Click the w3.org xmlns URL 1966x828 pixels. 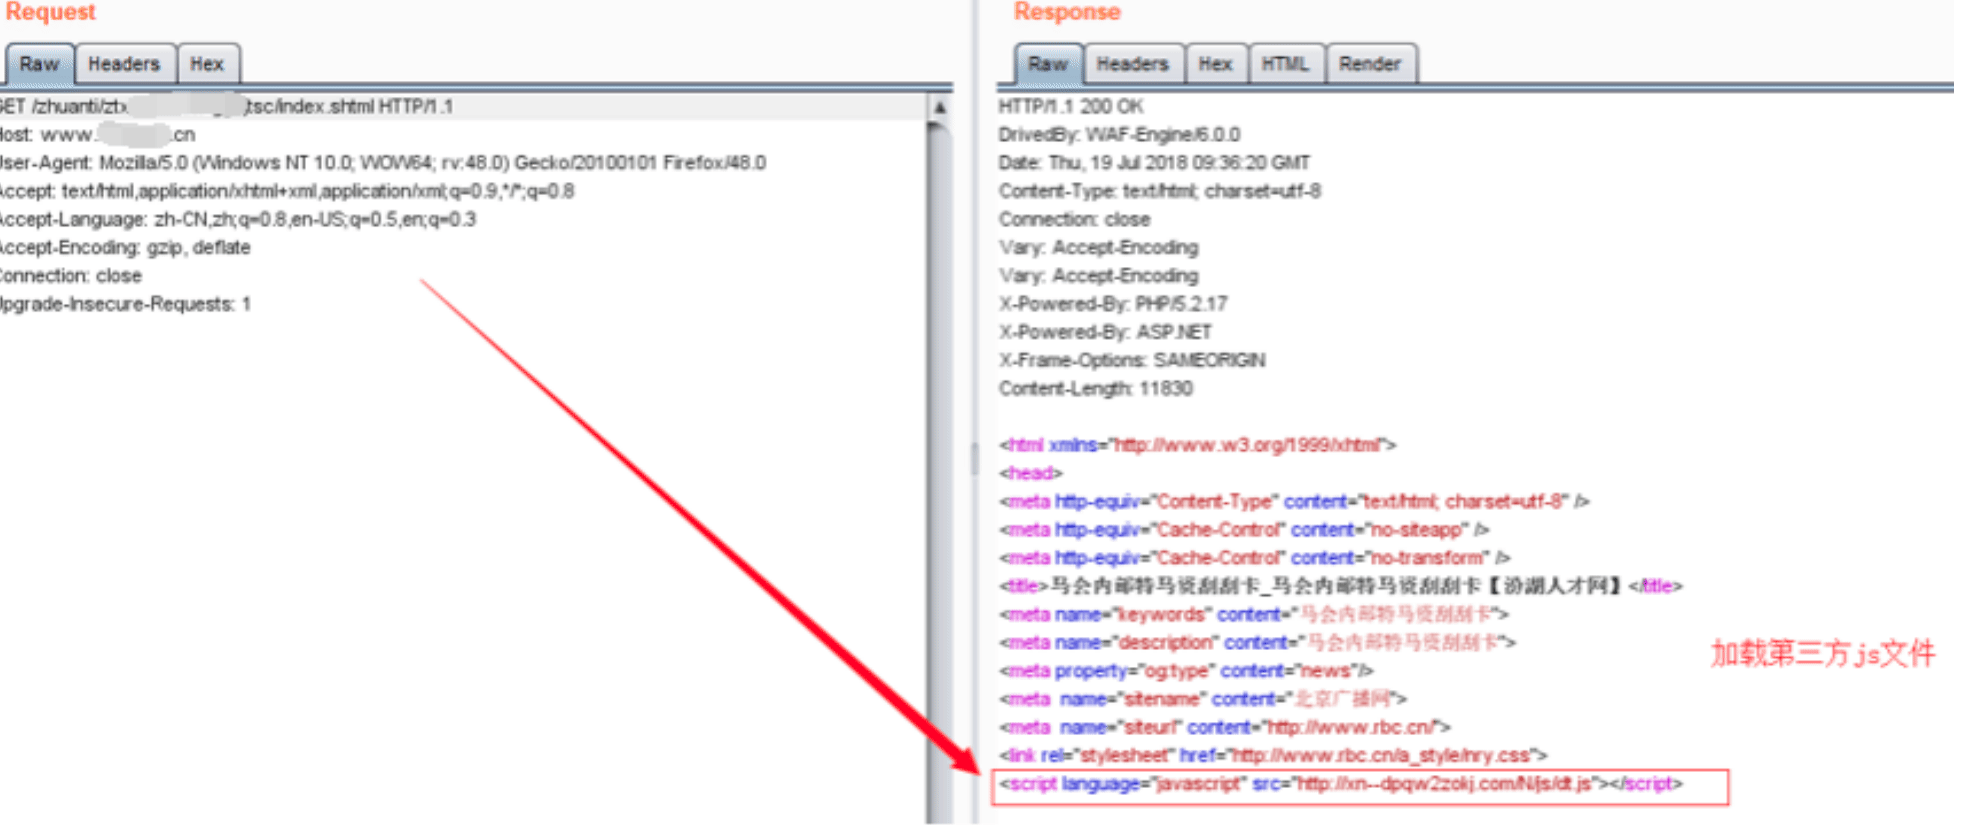[1248, 445]
